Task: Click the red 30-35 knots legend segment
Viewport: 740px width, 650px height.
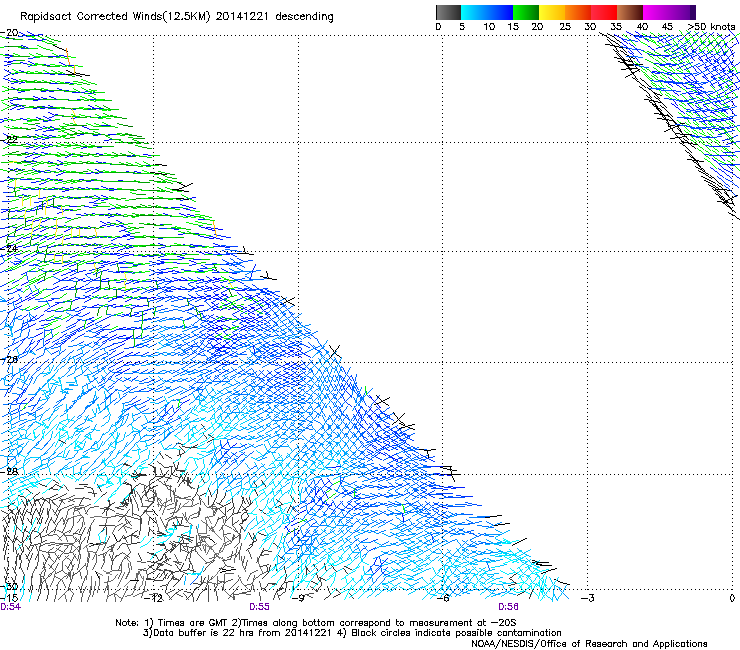Action: click(x=604, y=12)
